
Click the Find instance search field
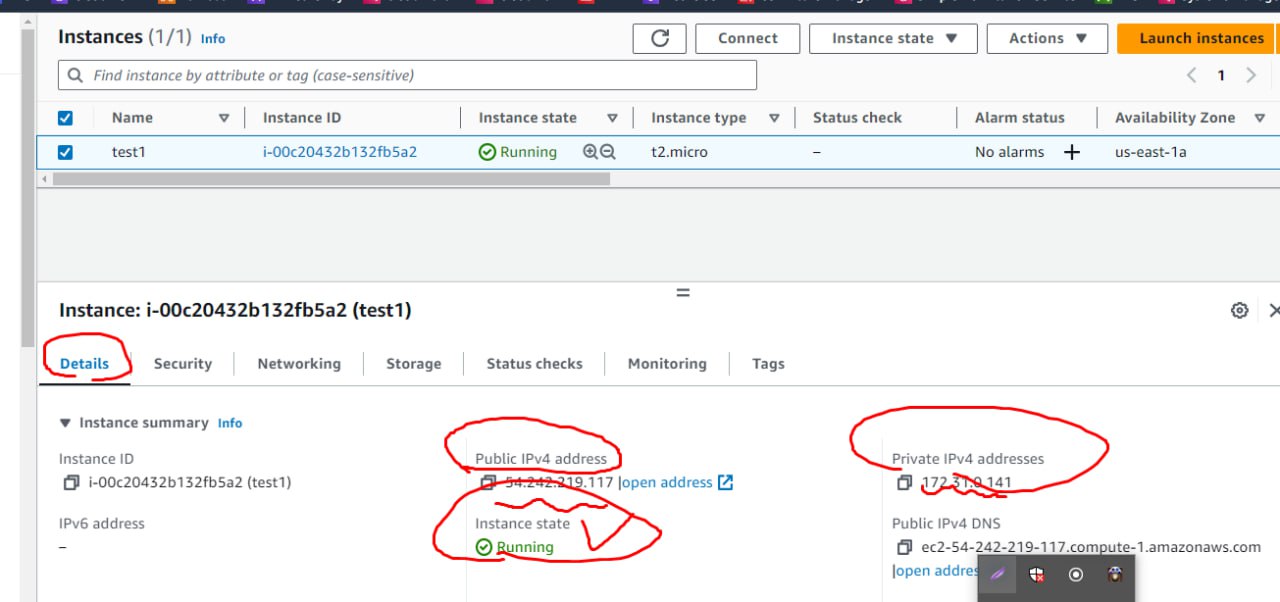[407, 75]
